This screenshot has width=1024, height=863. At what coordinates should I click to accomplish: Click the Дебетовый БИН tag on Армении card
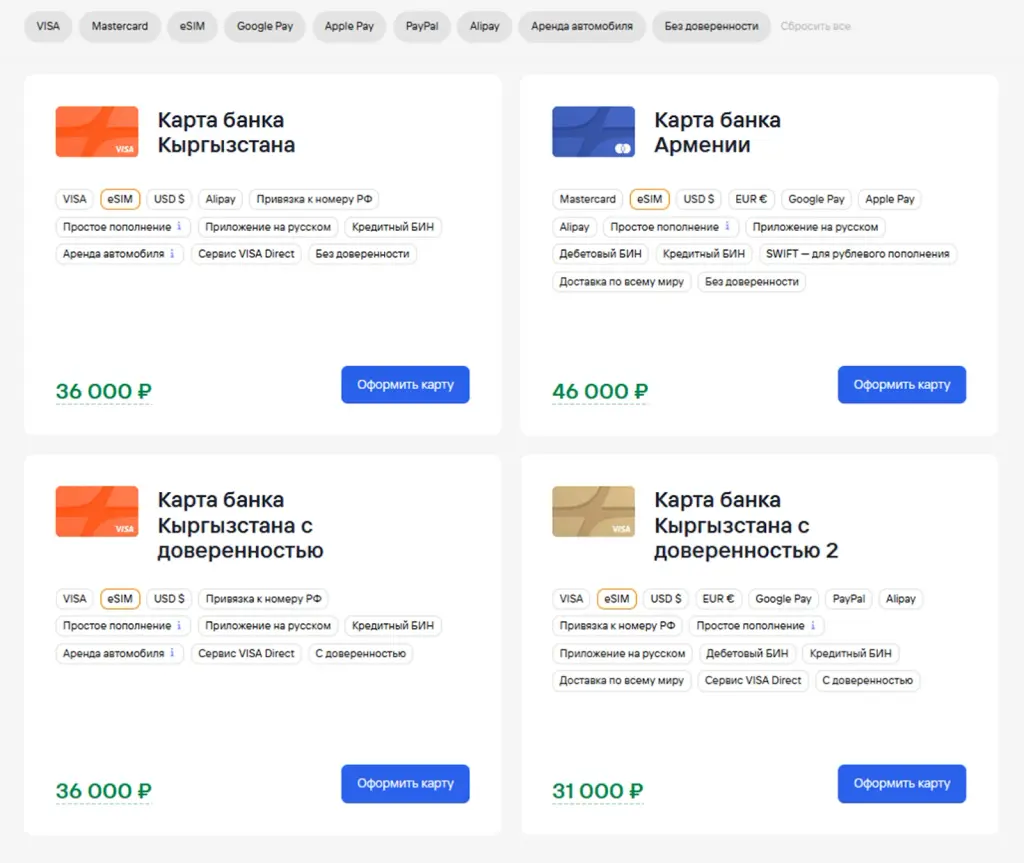(600, 253)
